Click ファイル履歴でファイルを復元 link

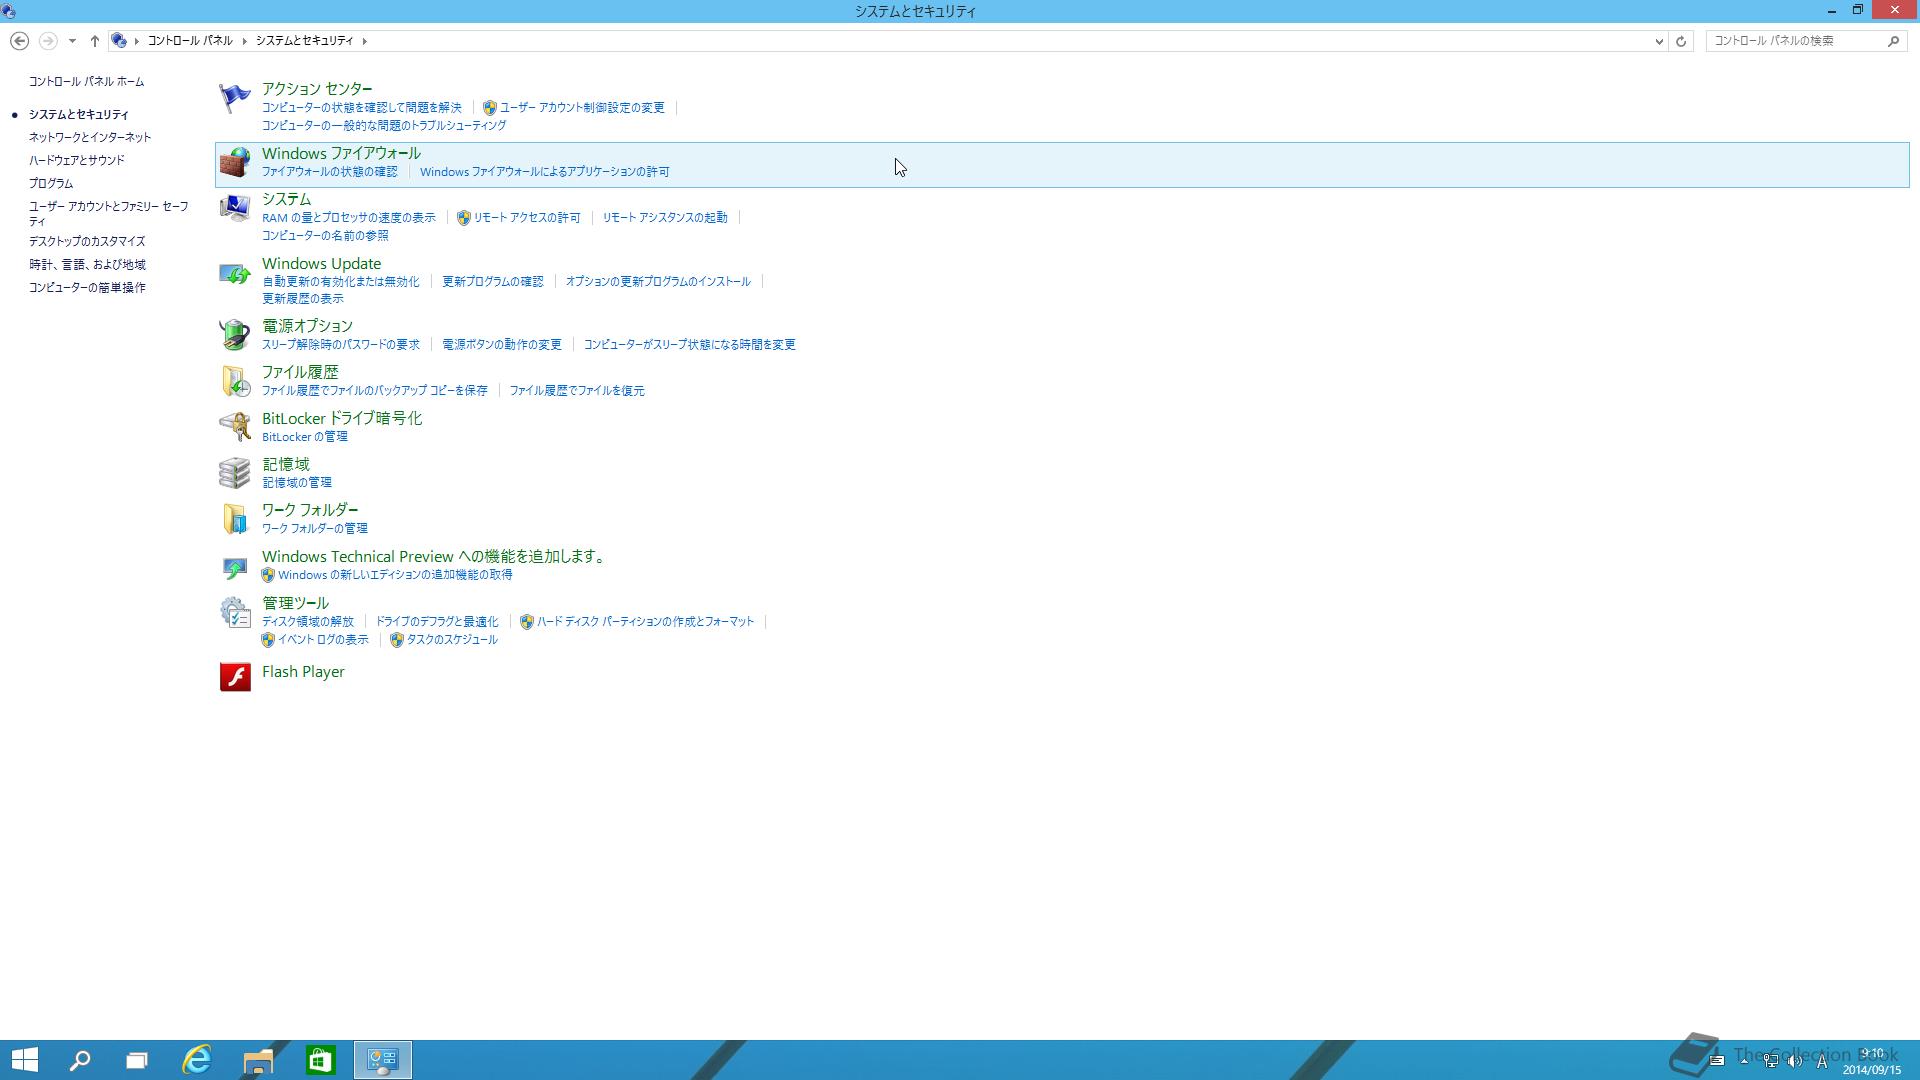pyautogui.click(x=577, y=391)
